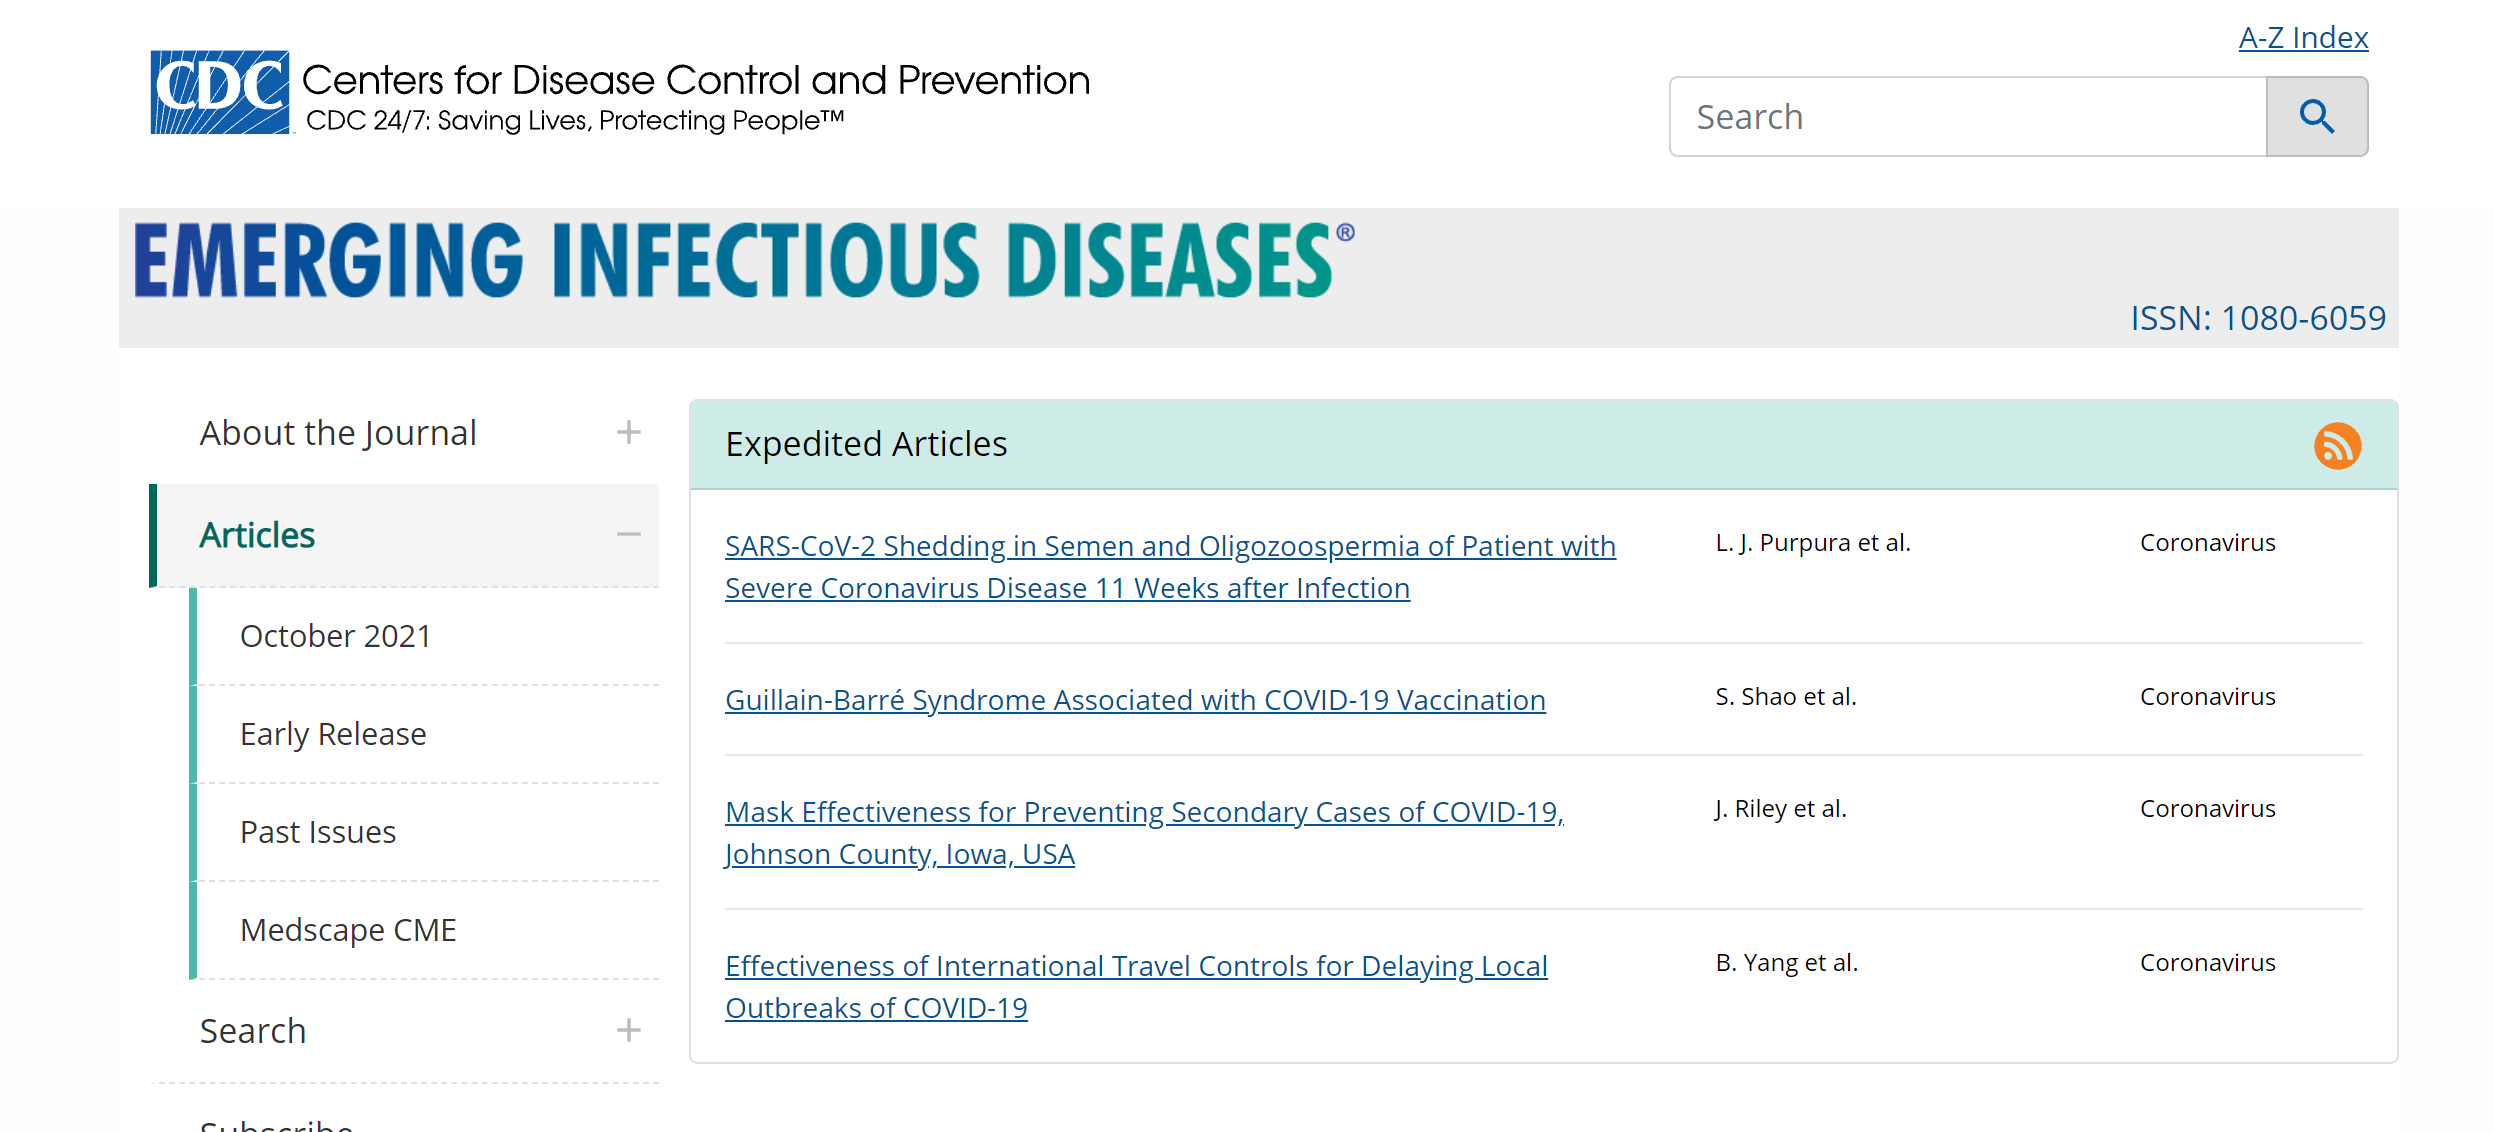Viewport: 2494px width, 1132px height.
Task: Click the Emerging Infectious Diseases banner
Action: 744,260
